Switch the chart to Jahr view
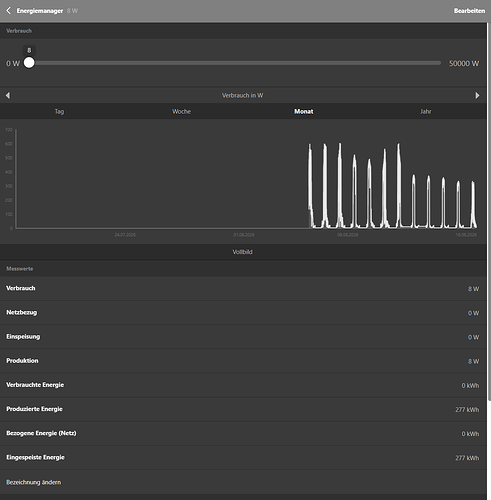The width and height of the screenshot is (491, 500). click(x=426, y=111)
